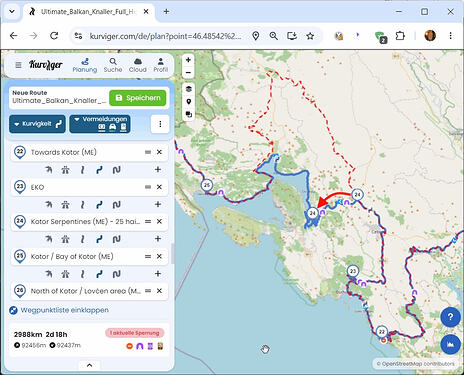Remove the EKO waypoint
464x375 pixels.
(159, 187)
